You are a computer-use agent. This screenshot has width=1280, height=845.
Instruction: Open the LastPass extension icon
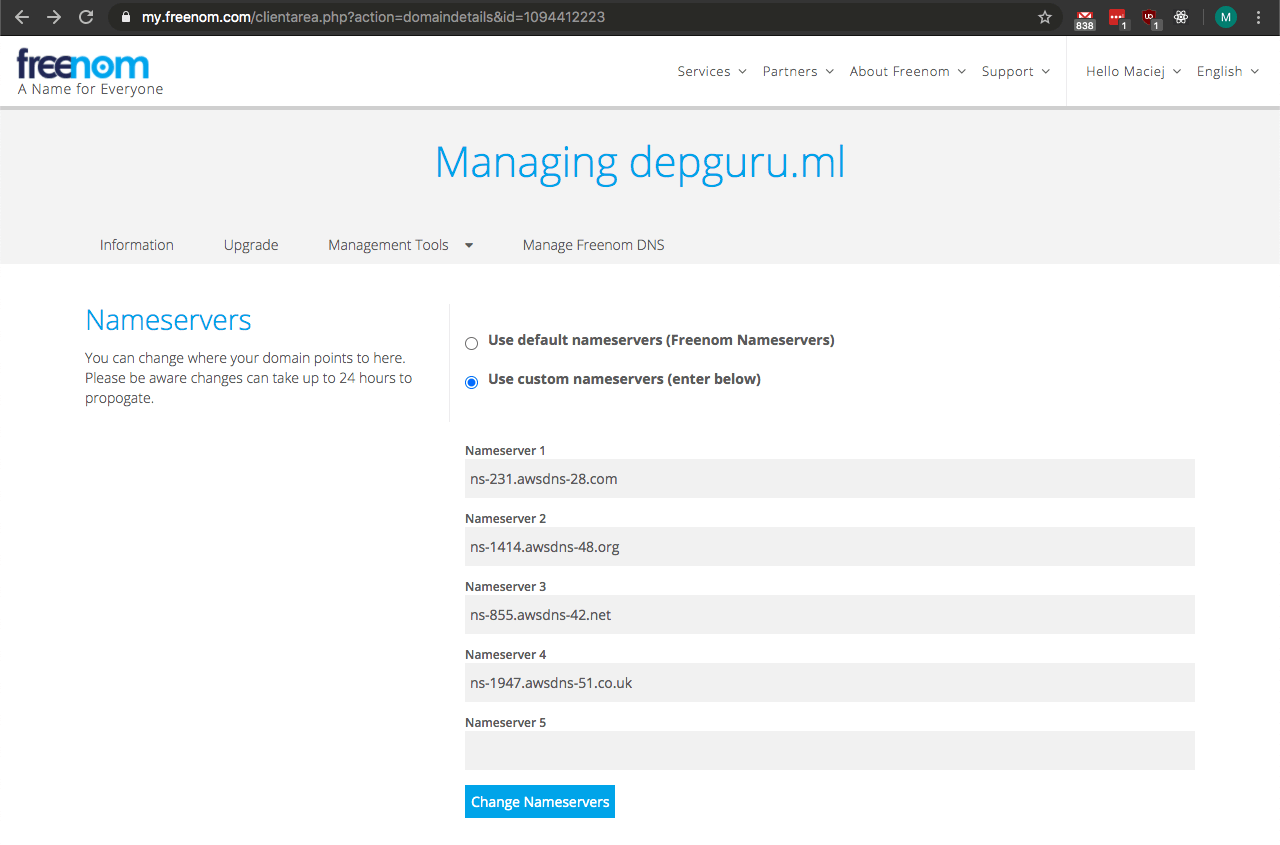tap(1118, 18)
